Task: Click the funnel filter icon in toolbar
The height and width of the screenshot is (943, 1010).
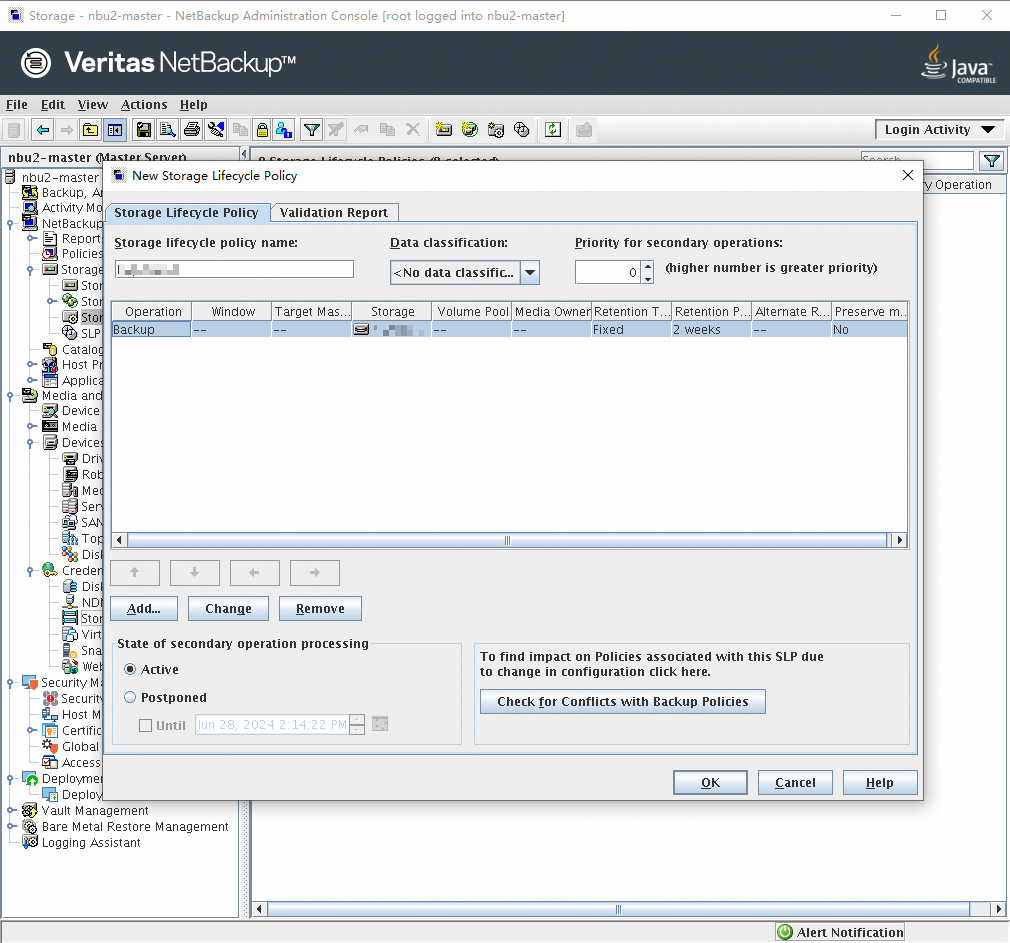Action: 312,130
